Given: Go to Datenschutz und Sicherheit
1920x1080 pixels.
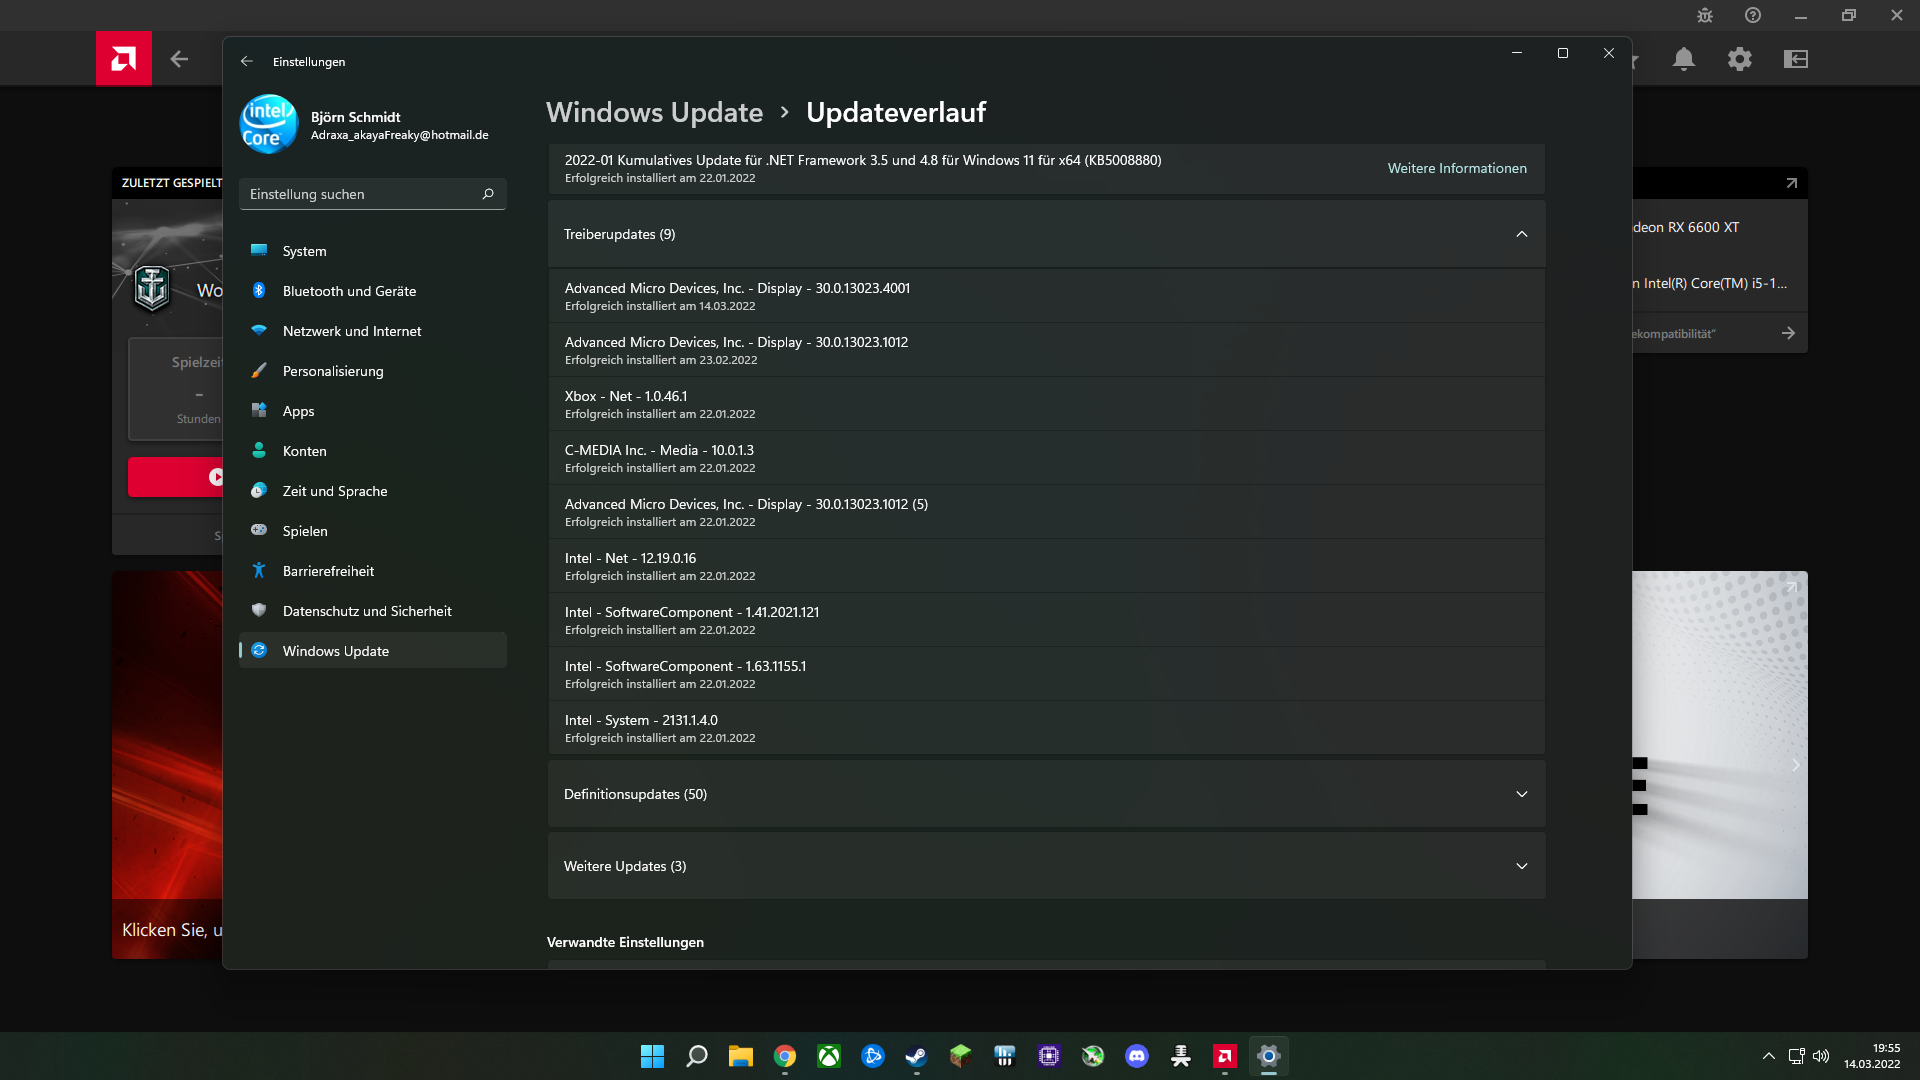Looking at the screenshot, I should [x=367, y=611].
